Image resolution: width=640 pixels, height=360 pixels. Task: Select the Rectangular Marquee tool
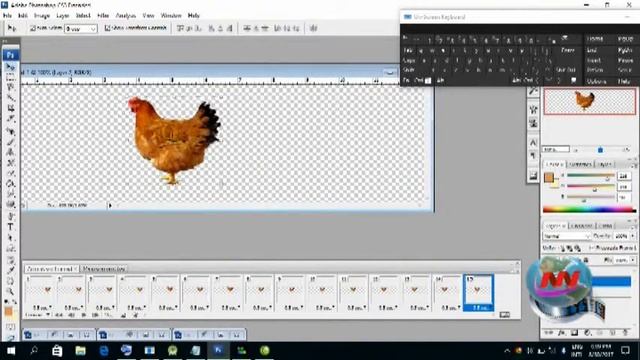tap(11, 77)
